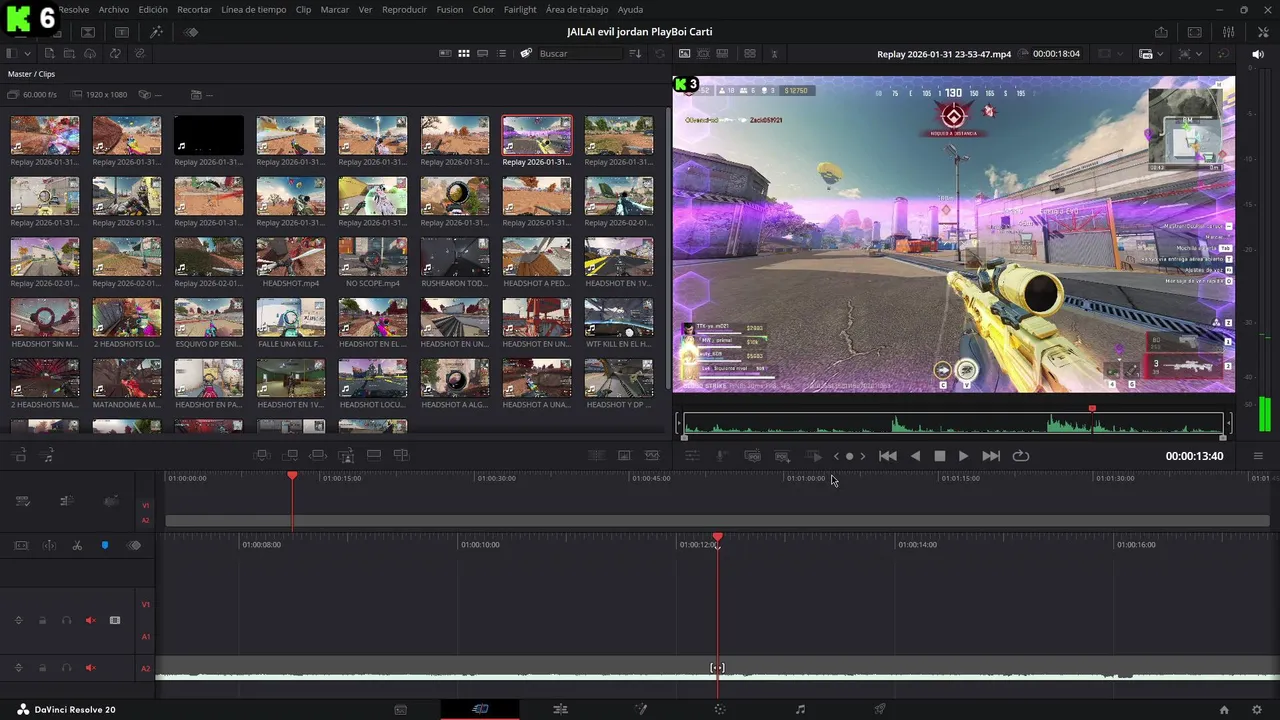1280x720 pixels.
Task: Click the play reverse button
Action: 915,456
